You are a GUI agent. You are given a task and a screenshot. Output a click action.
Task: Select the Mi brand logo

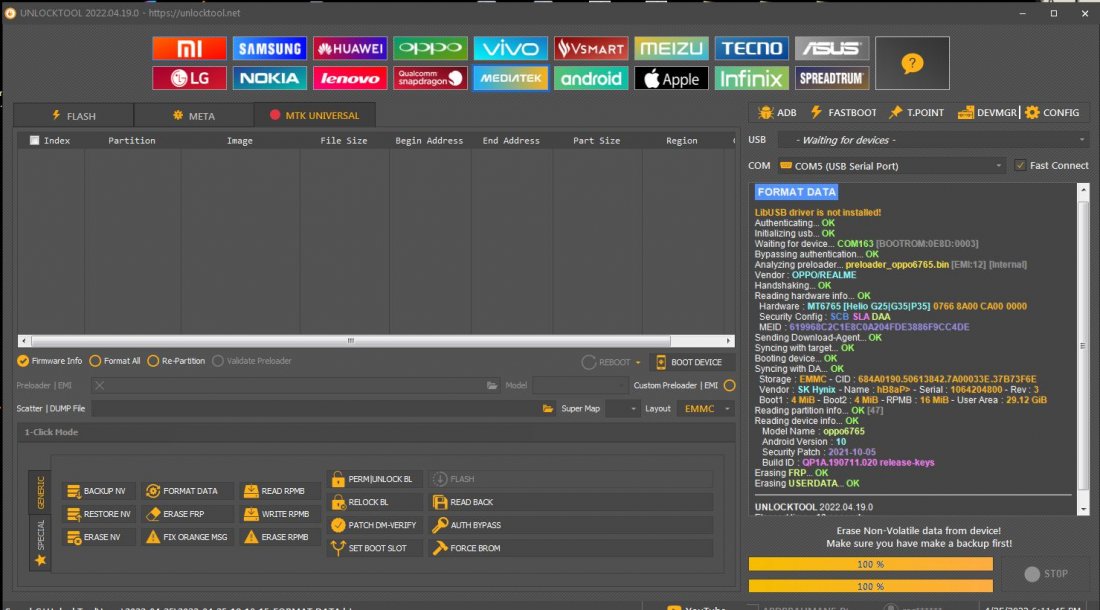(x=189, y=48)
